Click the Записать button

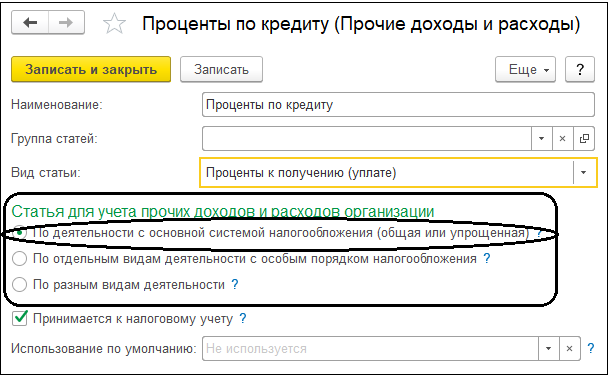[221, 69]
